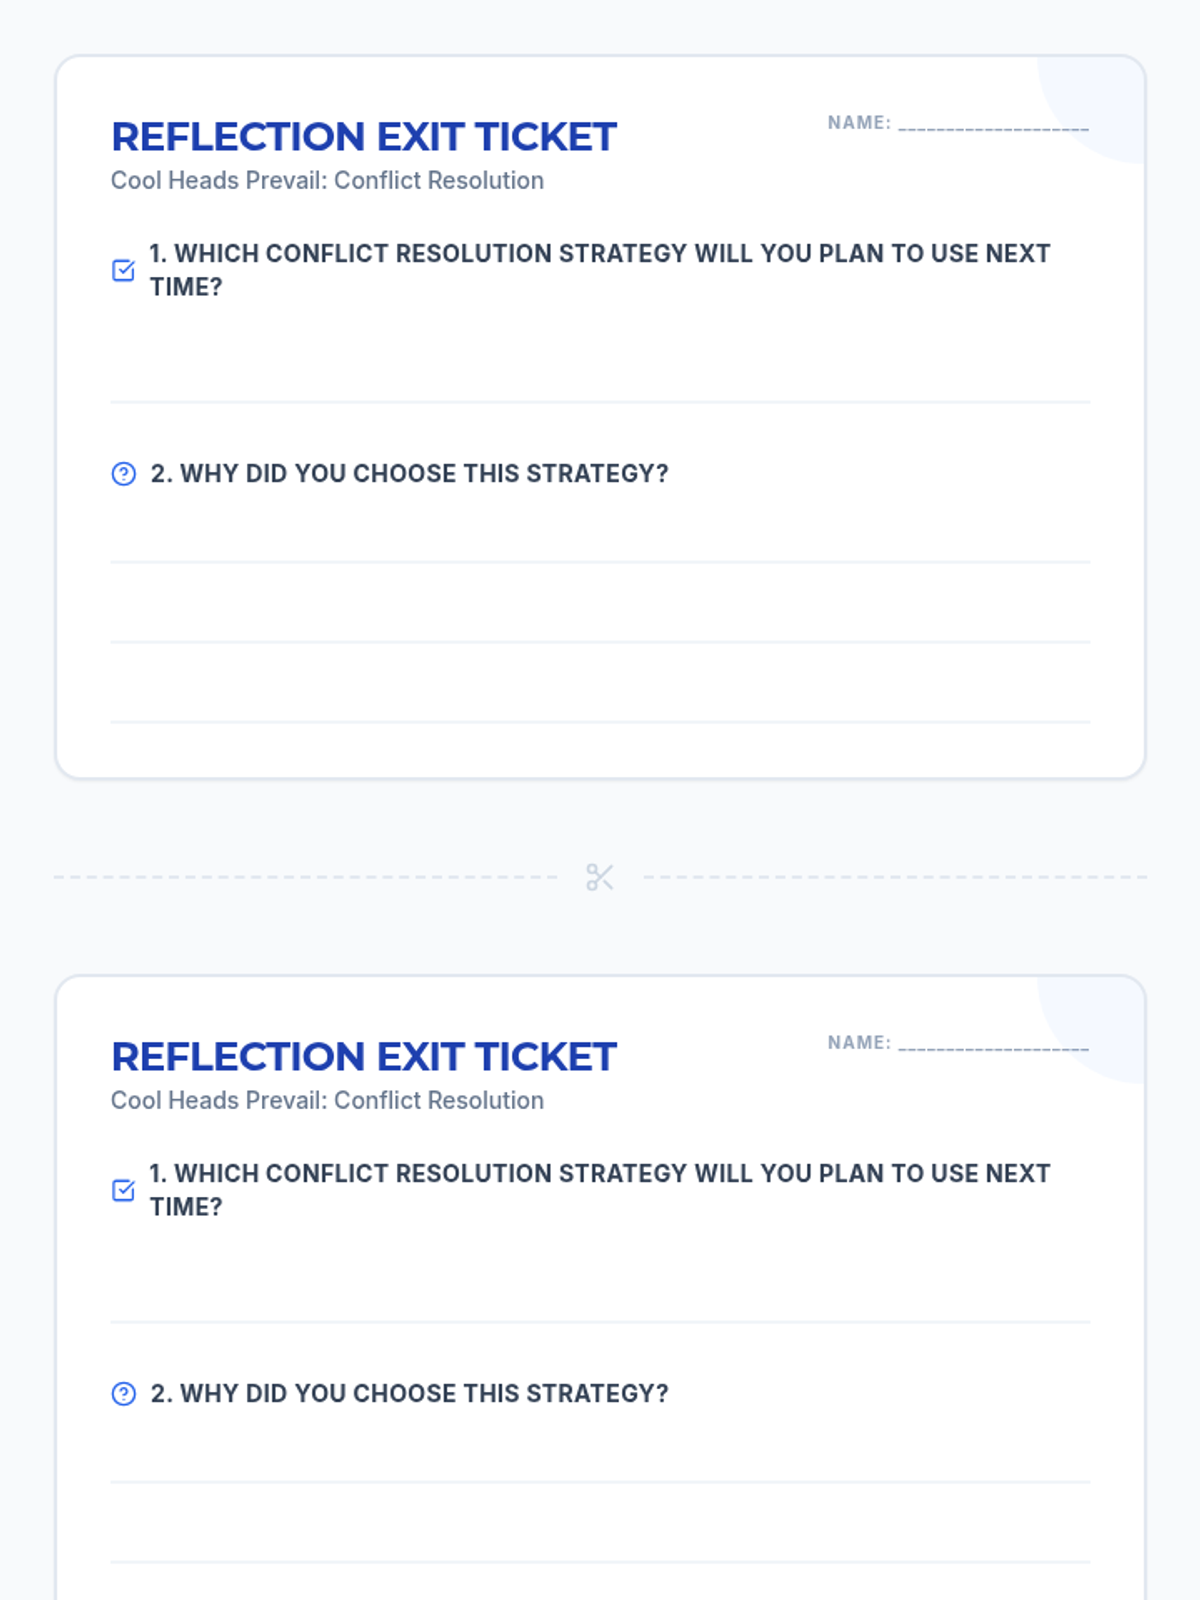Click bottom ticket's 'Why did you choose this strategy?' text
The width and height of the screenshot is (1200, 1600).
(x=409, y=1394)
